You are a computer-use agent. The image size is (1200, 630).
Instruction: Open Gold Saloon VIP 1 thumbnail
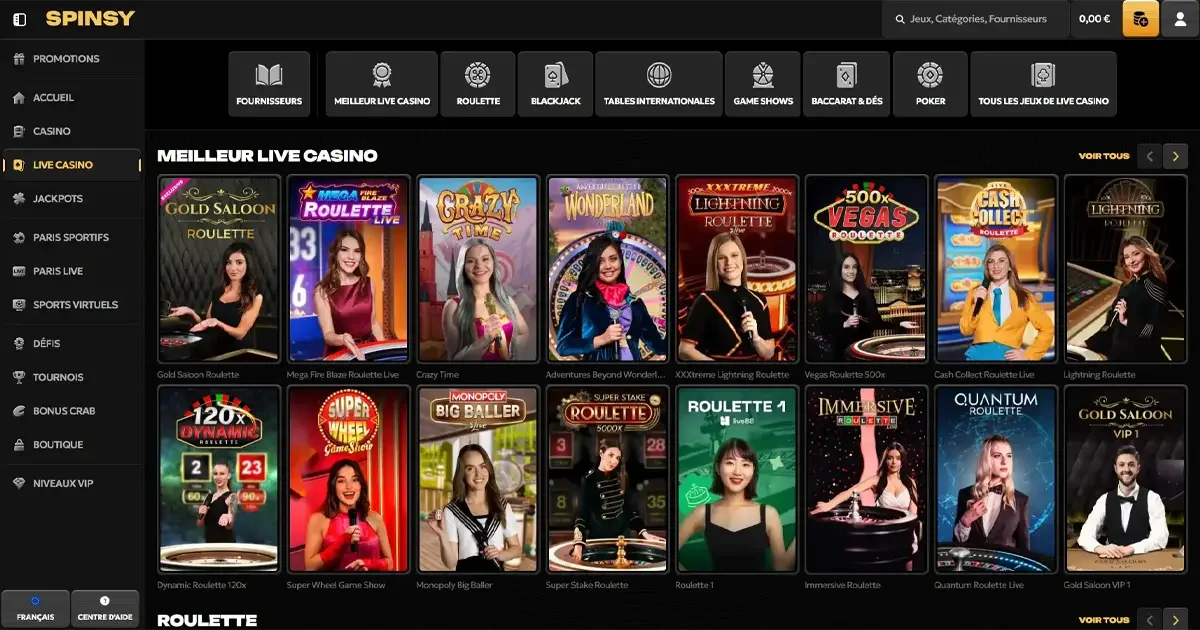pyautogui.click(x=1126, y=479)
